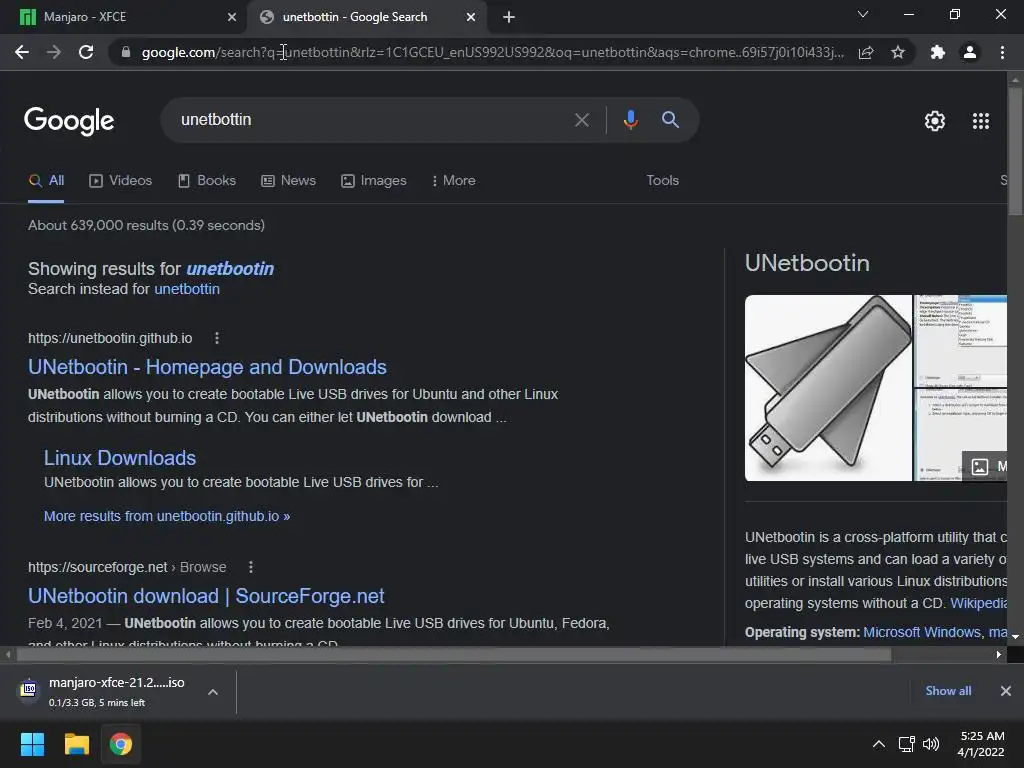The height and width of the screenshot is (768, 1024).
Task: Open the Chrome profile icon
Action: (970, 52)
